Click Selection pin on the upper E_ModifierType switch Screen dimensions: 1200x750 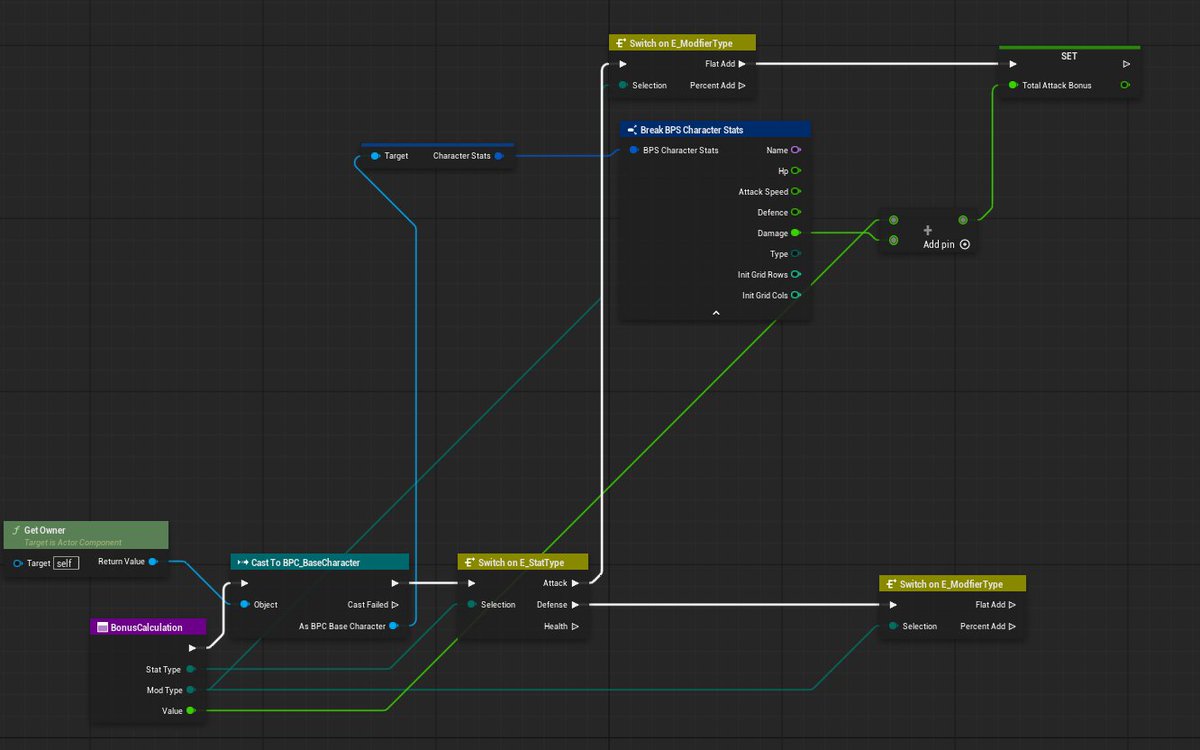(x=623, y=85)
